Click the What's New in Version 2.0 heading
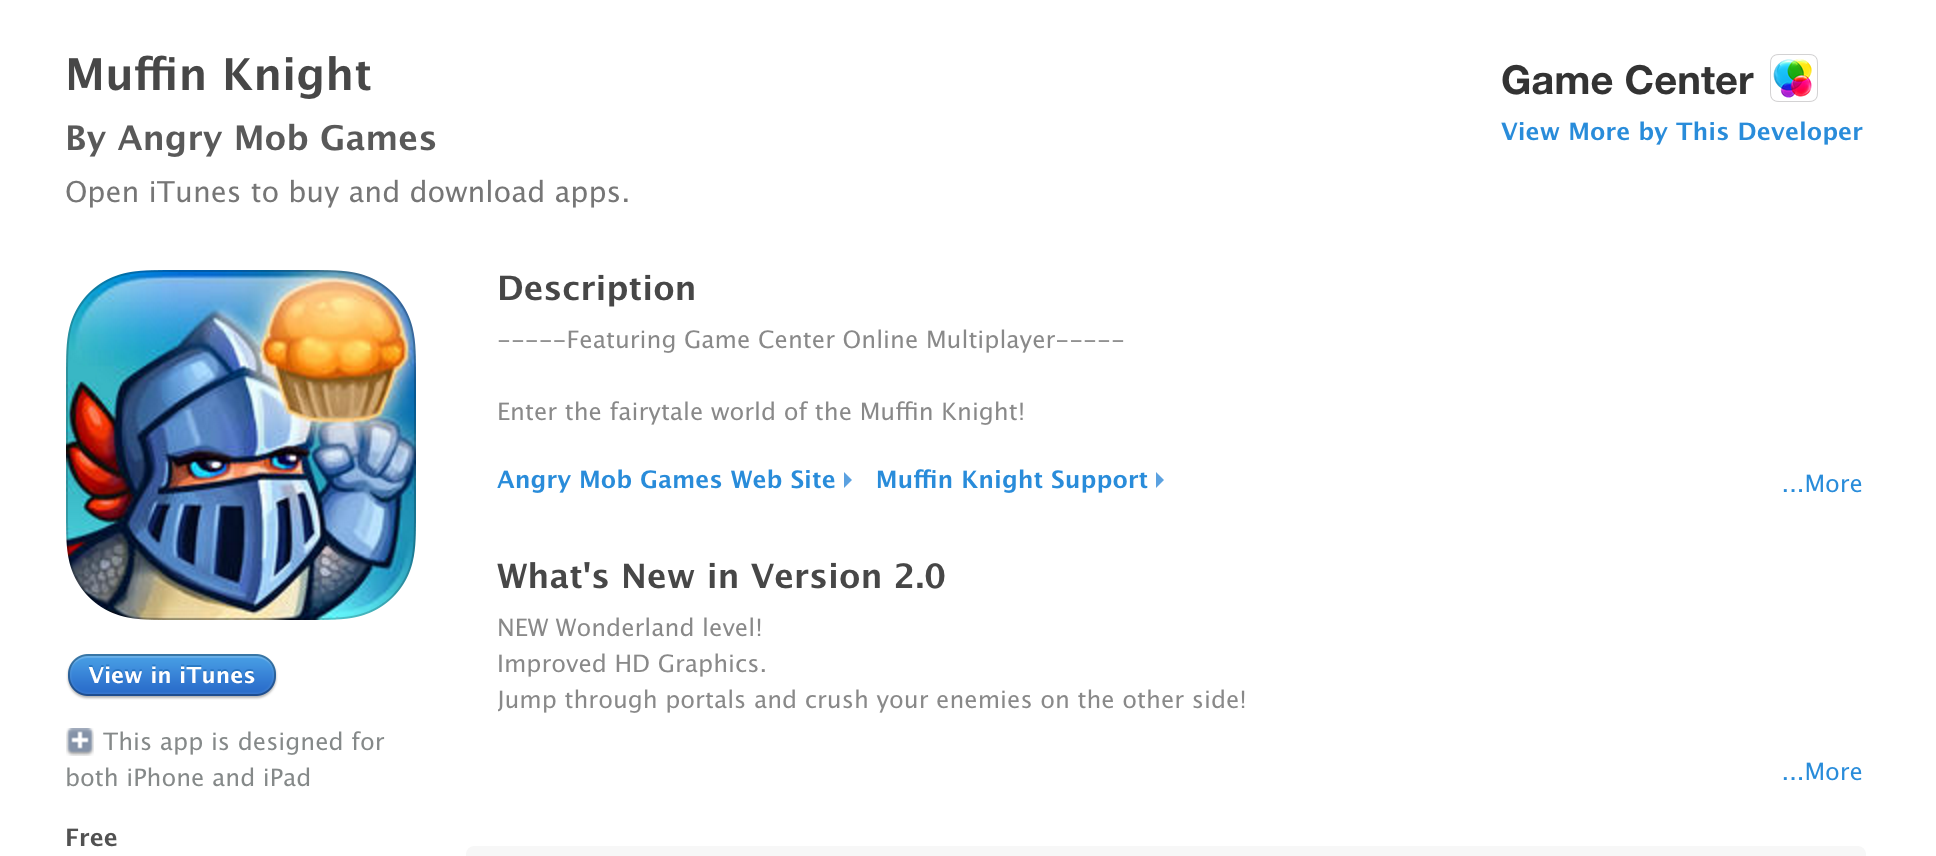Viewport: 1936px width, 856px height. click(x=722, y=577)
